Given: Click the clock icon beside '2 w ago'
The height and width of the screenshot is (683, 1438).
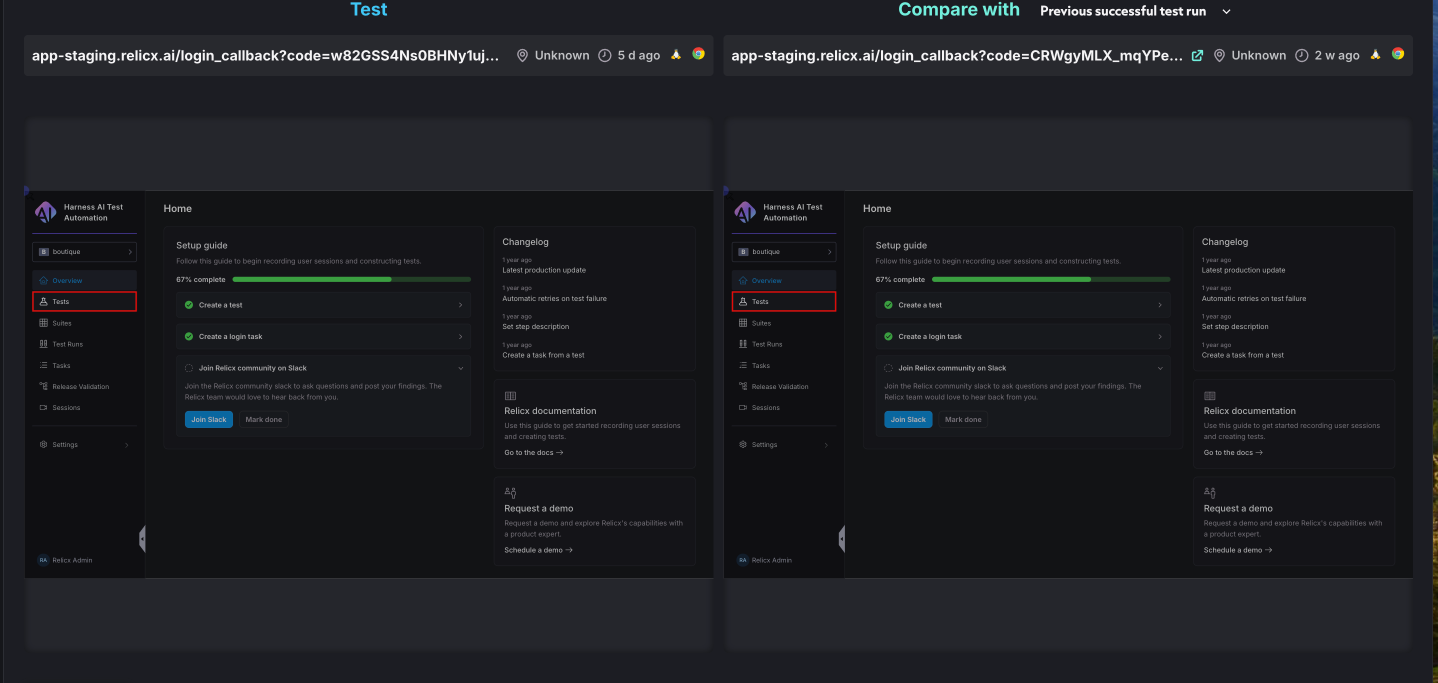Looking at the screenshot, I should pos(1301,56).
